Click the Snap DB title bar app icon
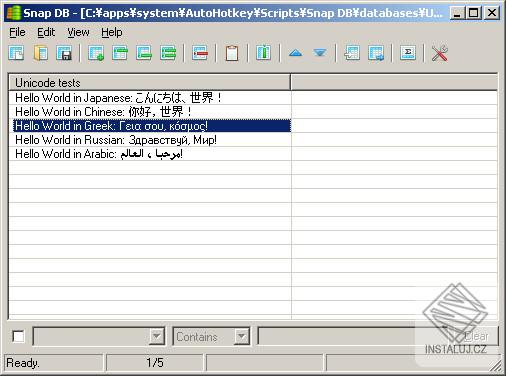Image resolution: width=506 pixels, height=376 pixels. coord(14,13)
